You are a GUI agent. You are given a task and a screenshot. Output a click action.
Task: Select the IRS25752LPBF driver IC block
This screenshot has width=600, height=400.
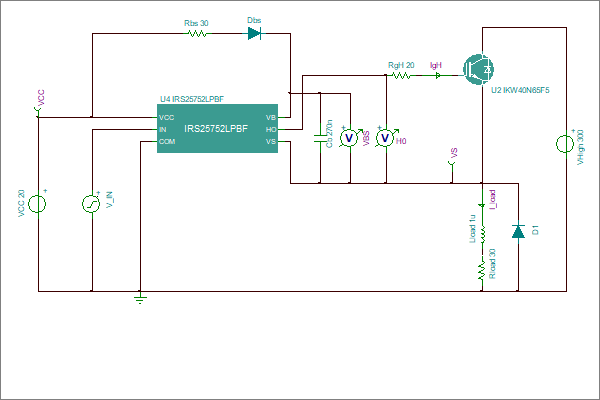pyautogui.click(x=217, y=129)
